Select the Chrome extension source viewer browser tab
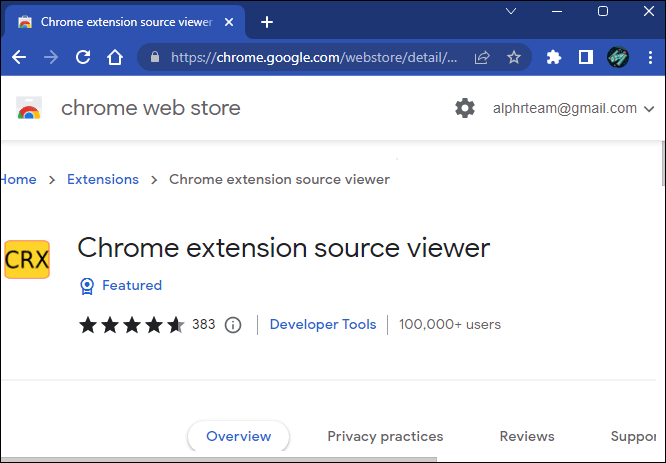 pos(126,22)
